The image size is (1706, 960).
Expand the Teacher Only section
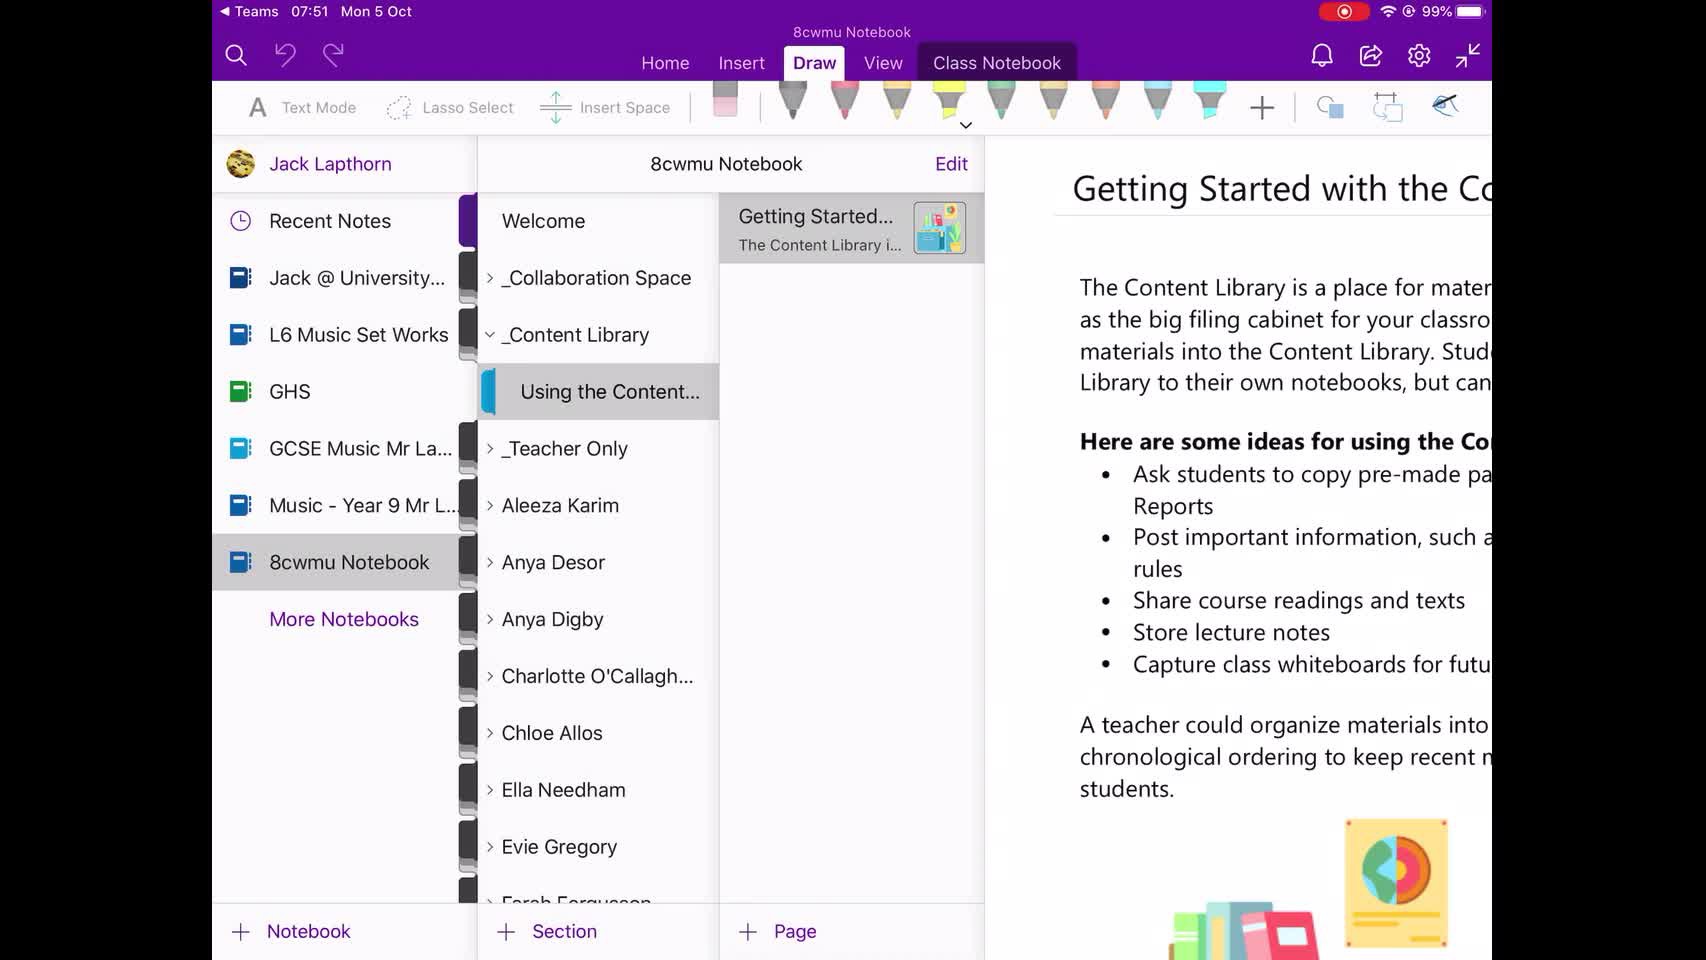pyautogui.click(x=490, y=448)
